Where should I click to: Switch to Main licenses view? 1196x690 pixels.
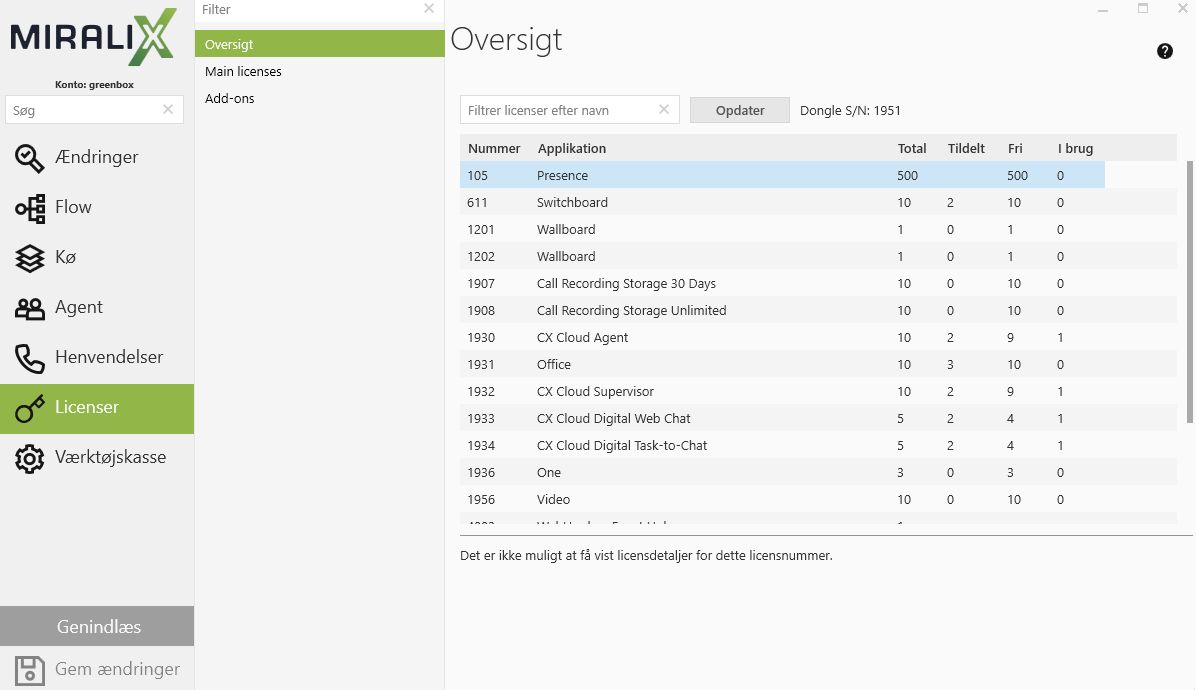click(x=243, y=72)
